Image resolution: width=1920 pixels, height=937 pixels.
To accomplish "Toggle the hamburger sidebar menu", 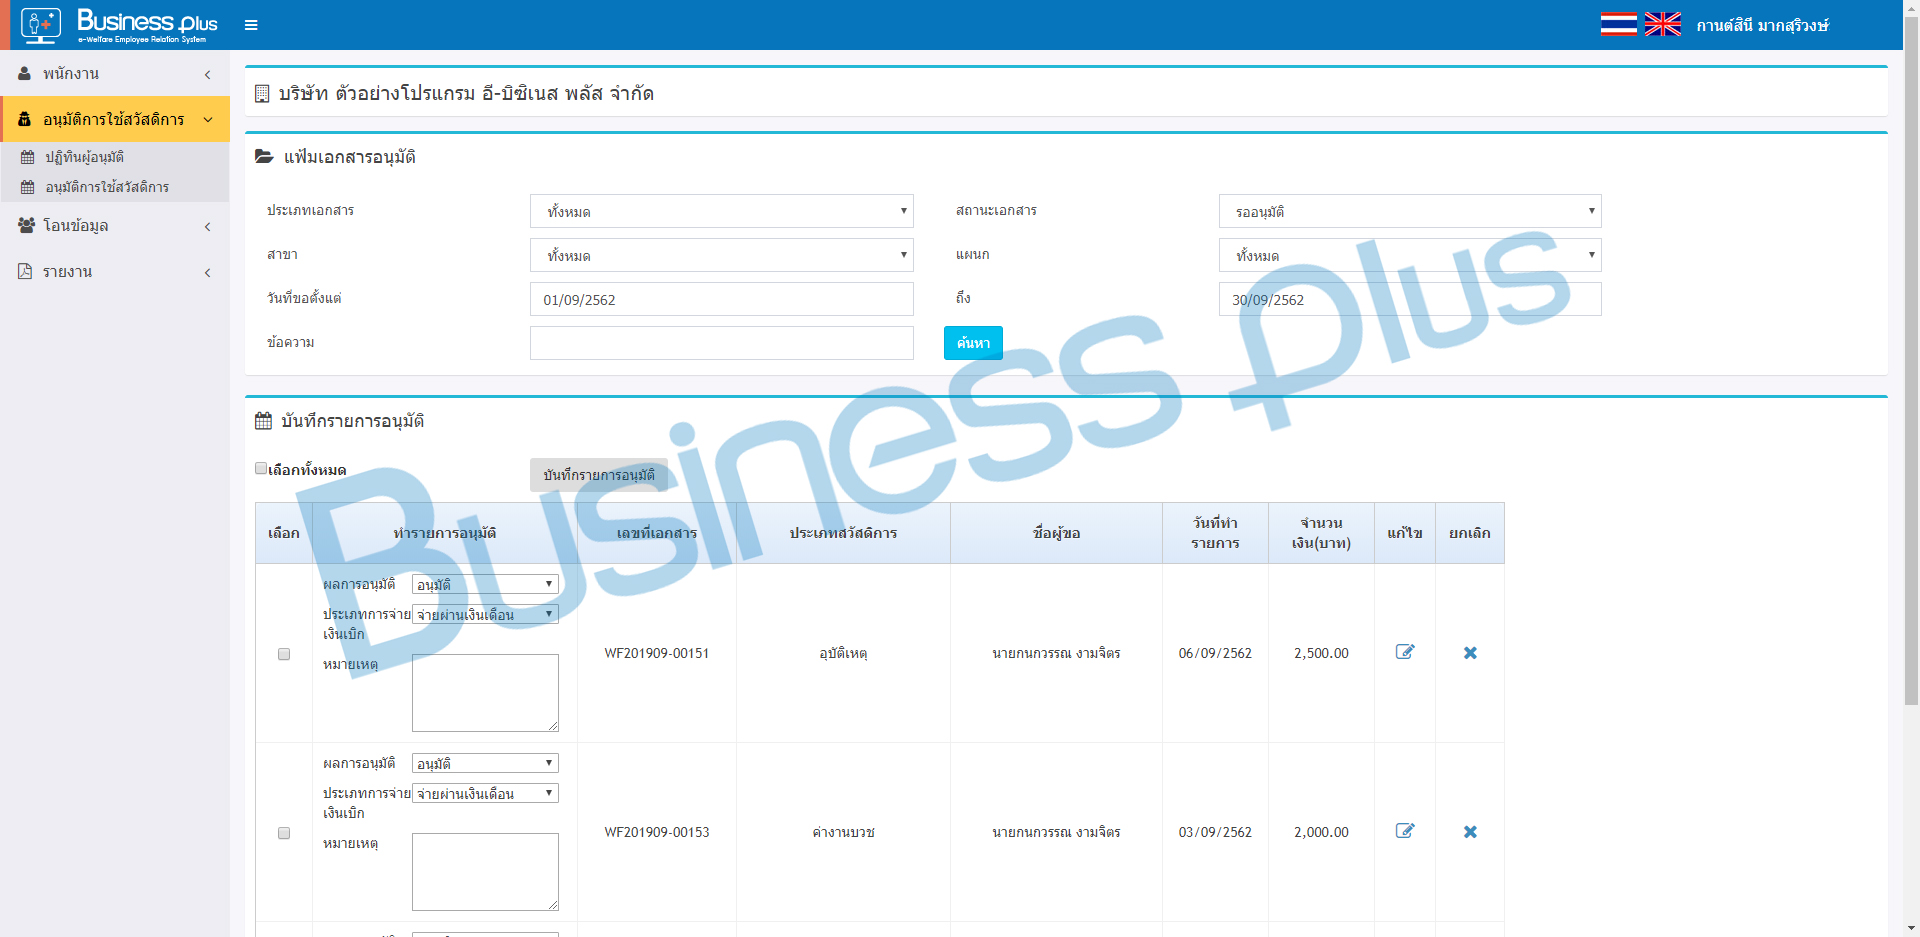I will point(251,25).
